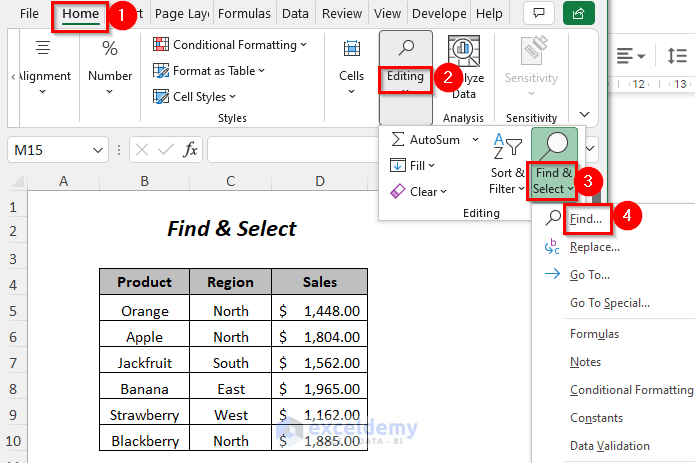Choose Replace... from the menu

[594, 247]
